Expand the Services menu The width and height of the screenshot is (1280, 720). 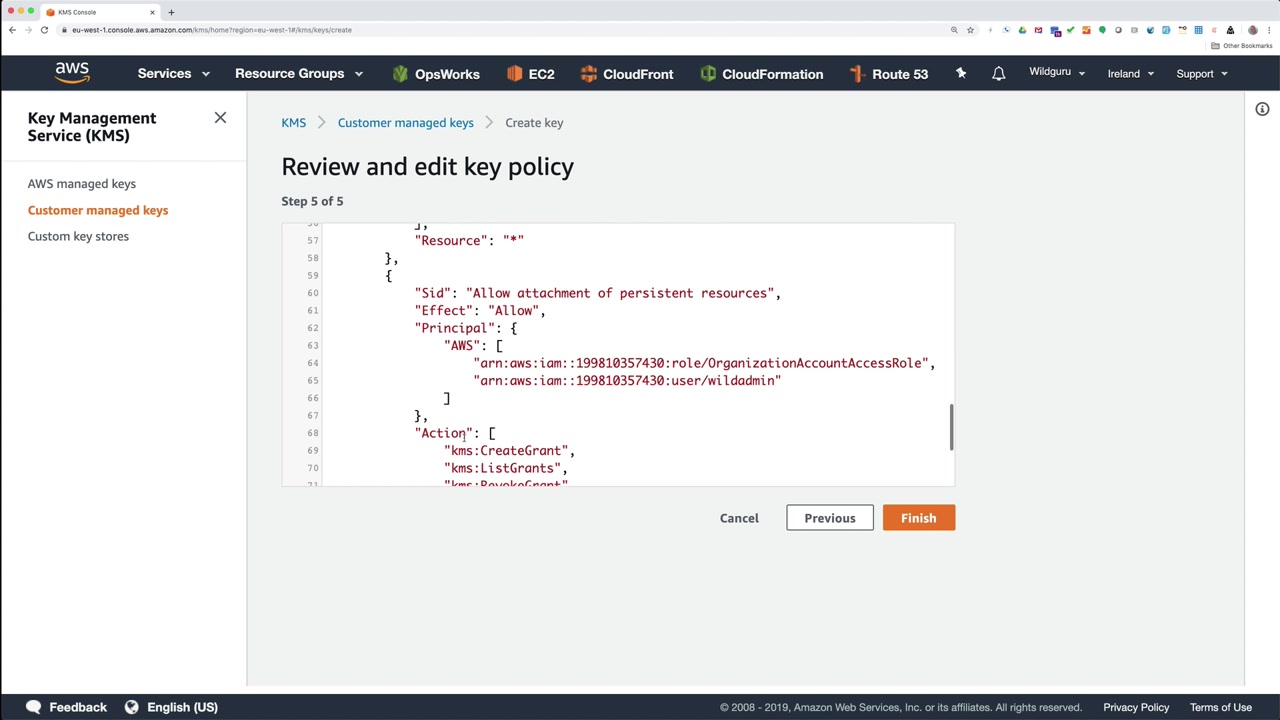[x=174, y=73]
